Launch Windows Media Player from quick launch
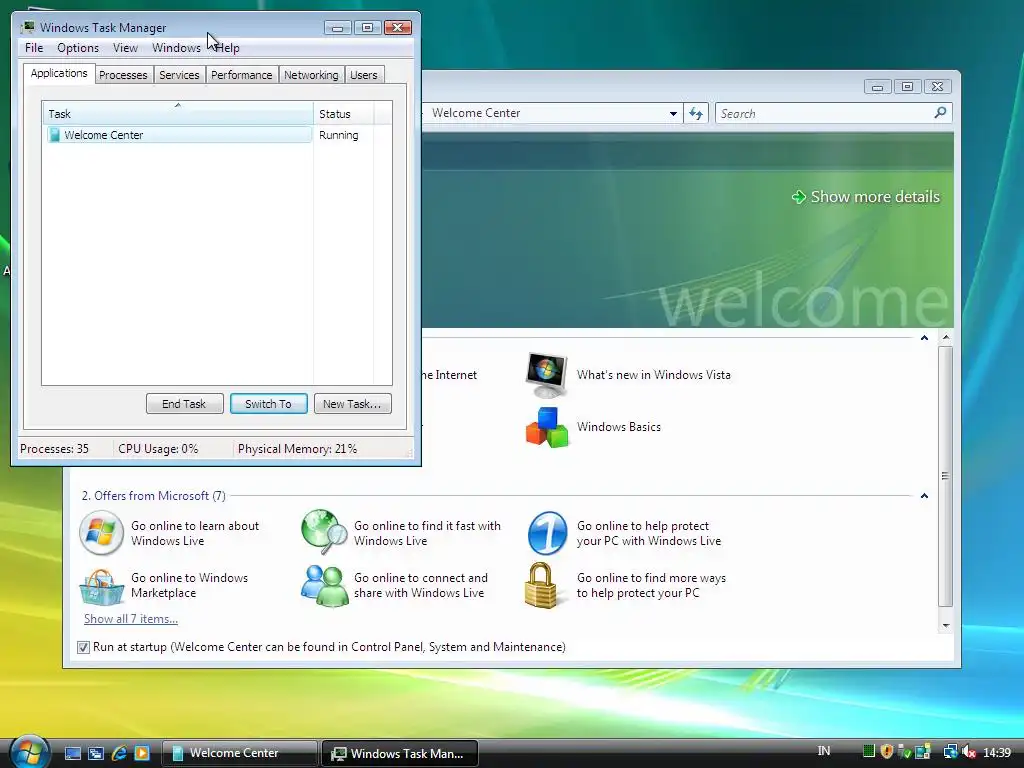 (141, 753)
